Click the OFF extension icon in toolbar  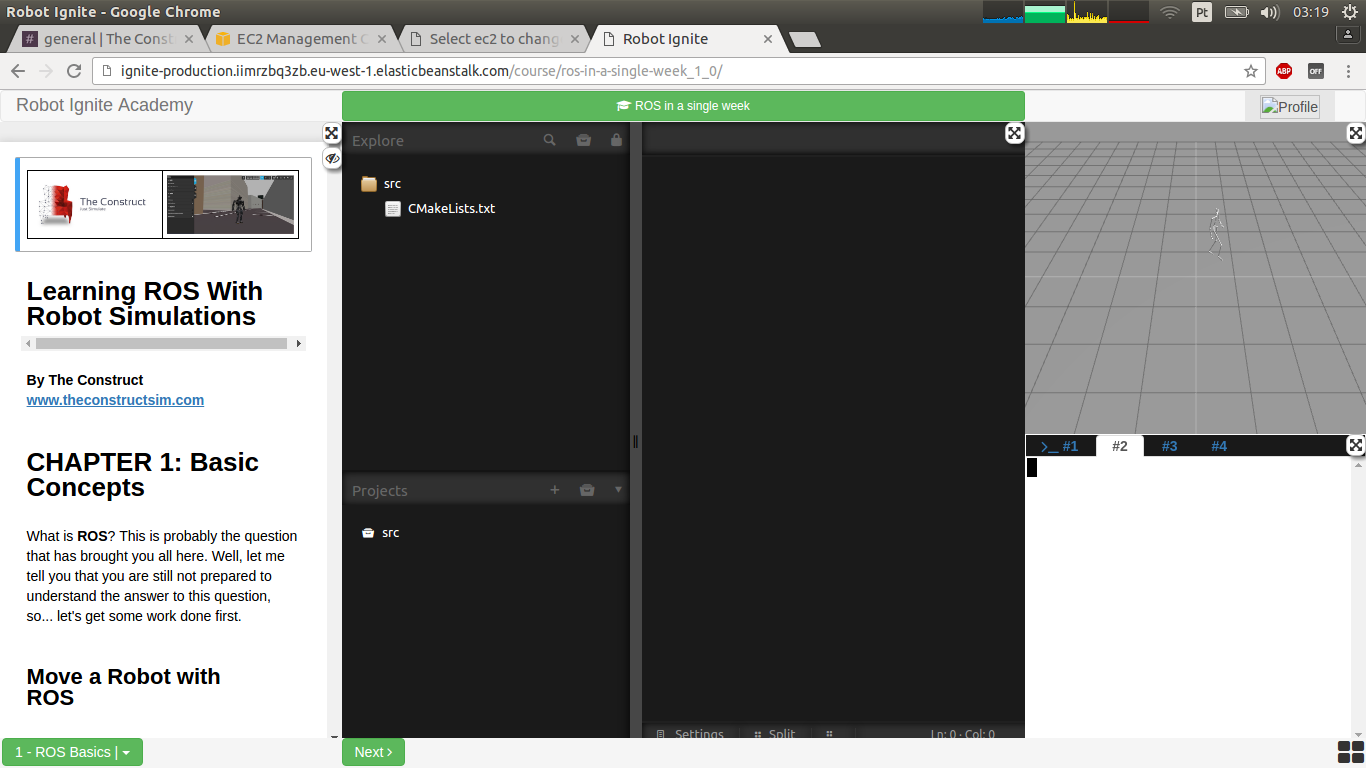(1315, 71)
